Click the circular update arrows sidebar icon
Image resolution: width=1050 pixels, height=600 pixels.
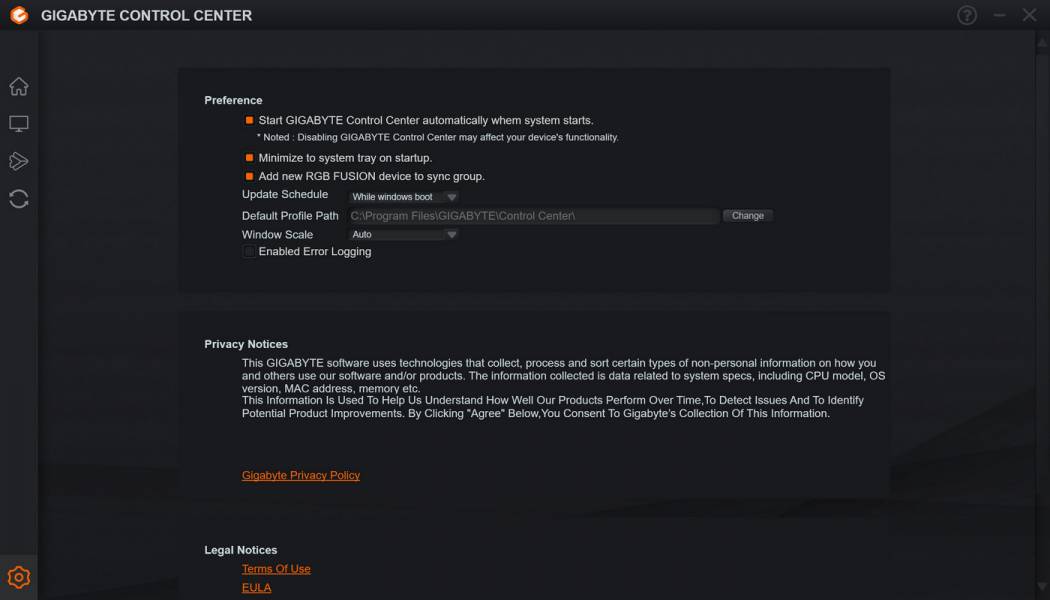pyautogui.click(x=18, y=198)
